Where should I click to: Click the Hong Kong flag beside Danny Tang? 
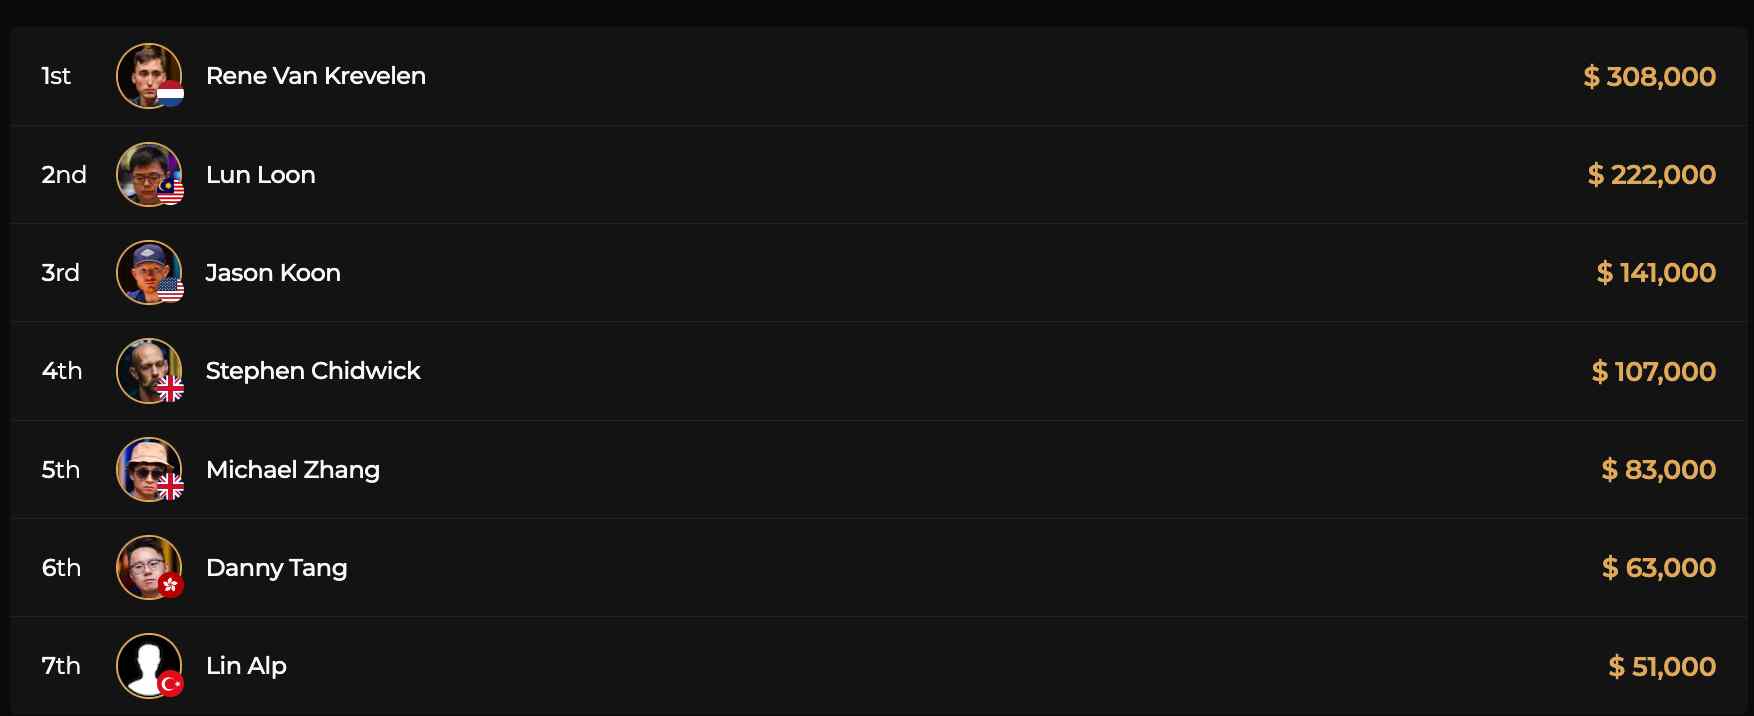pyautogui.click(x=171, y=586)
